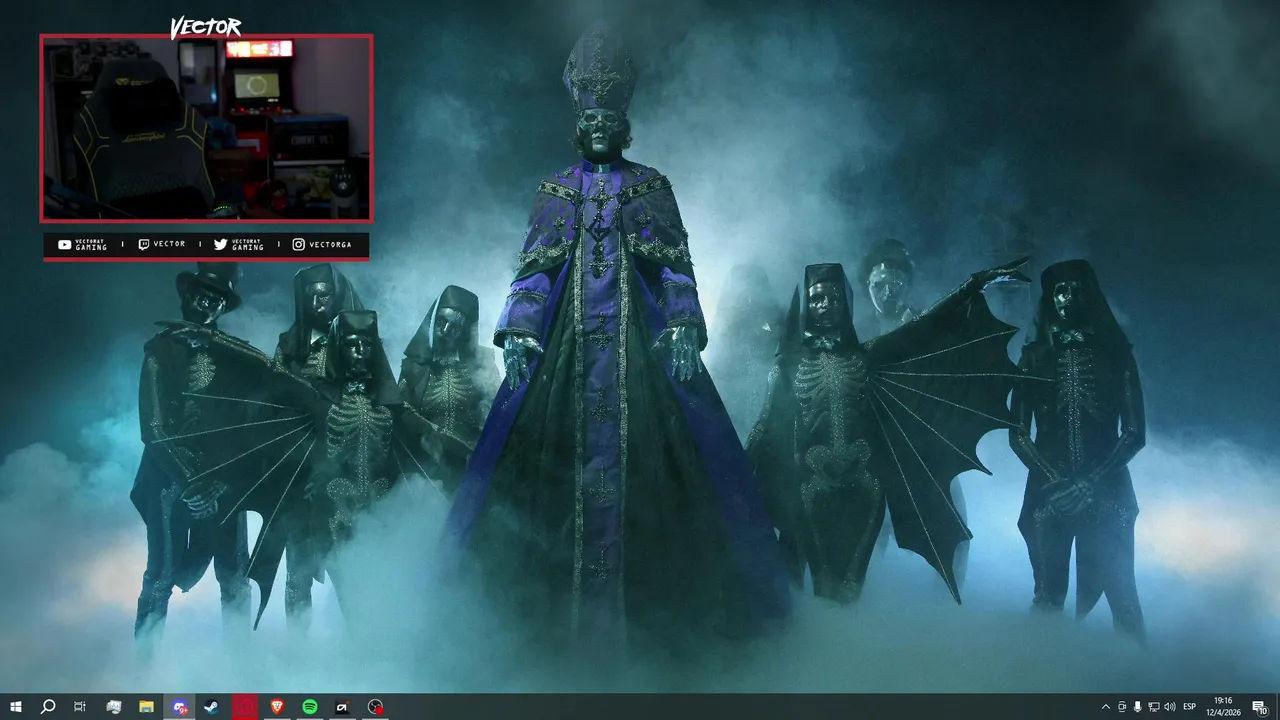1280x720 pixels.
Task: Open taskbar search magnifier
Action: pyautogui.click(x=47, y=707)
